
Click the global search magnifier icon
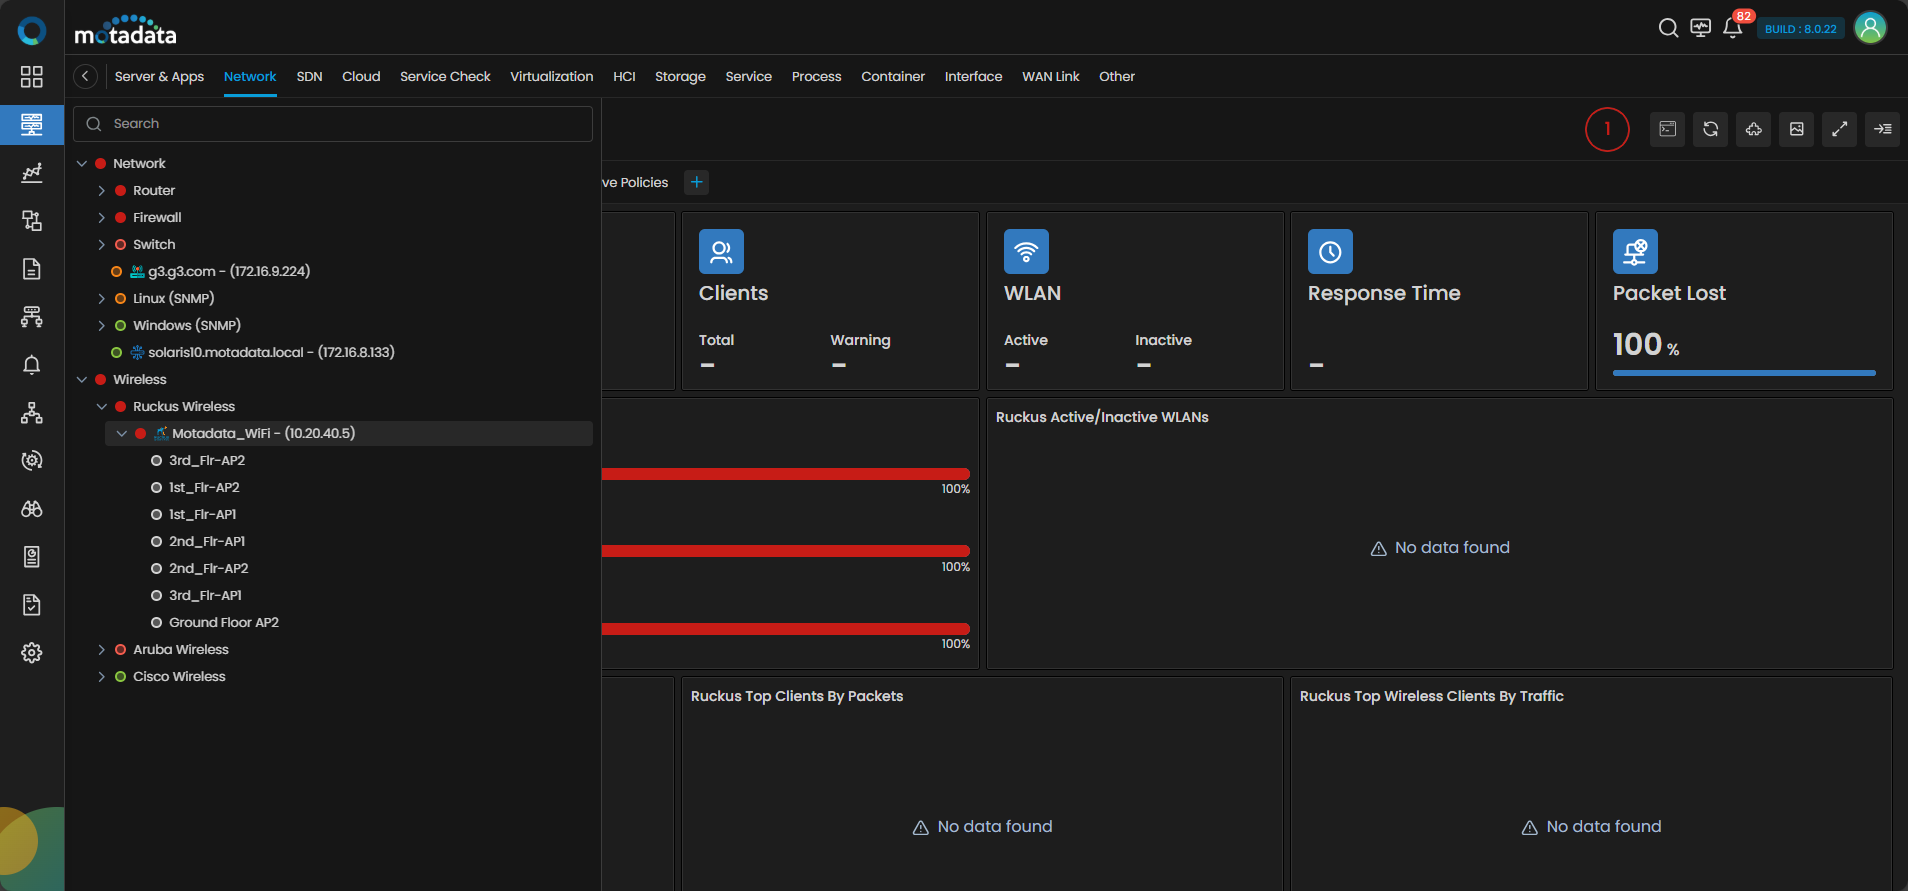1668,28
